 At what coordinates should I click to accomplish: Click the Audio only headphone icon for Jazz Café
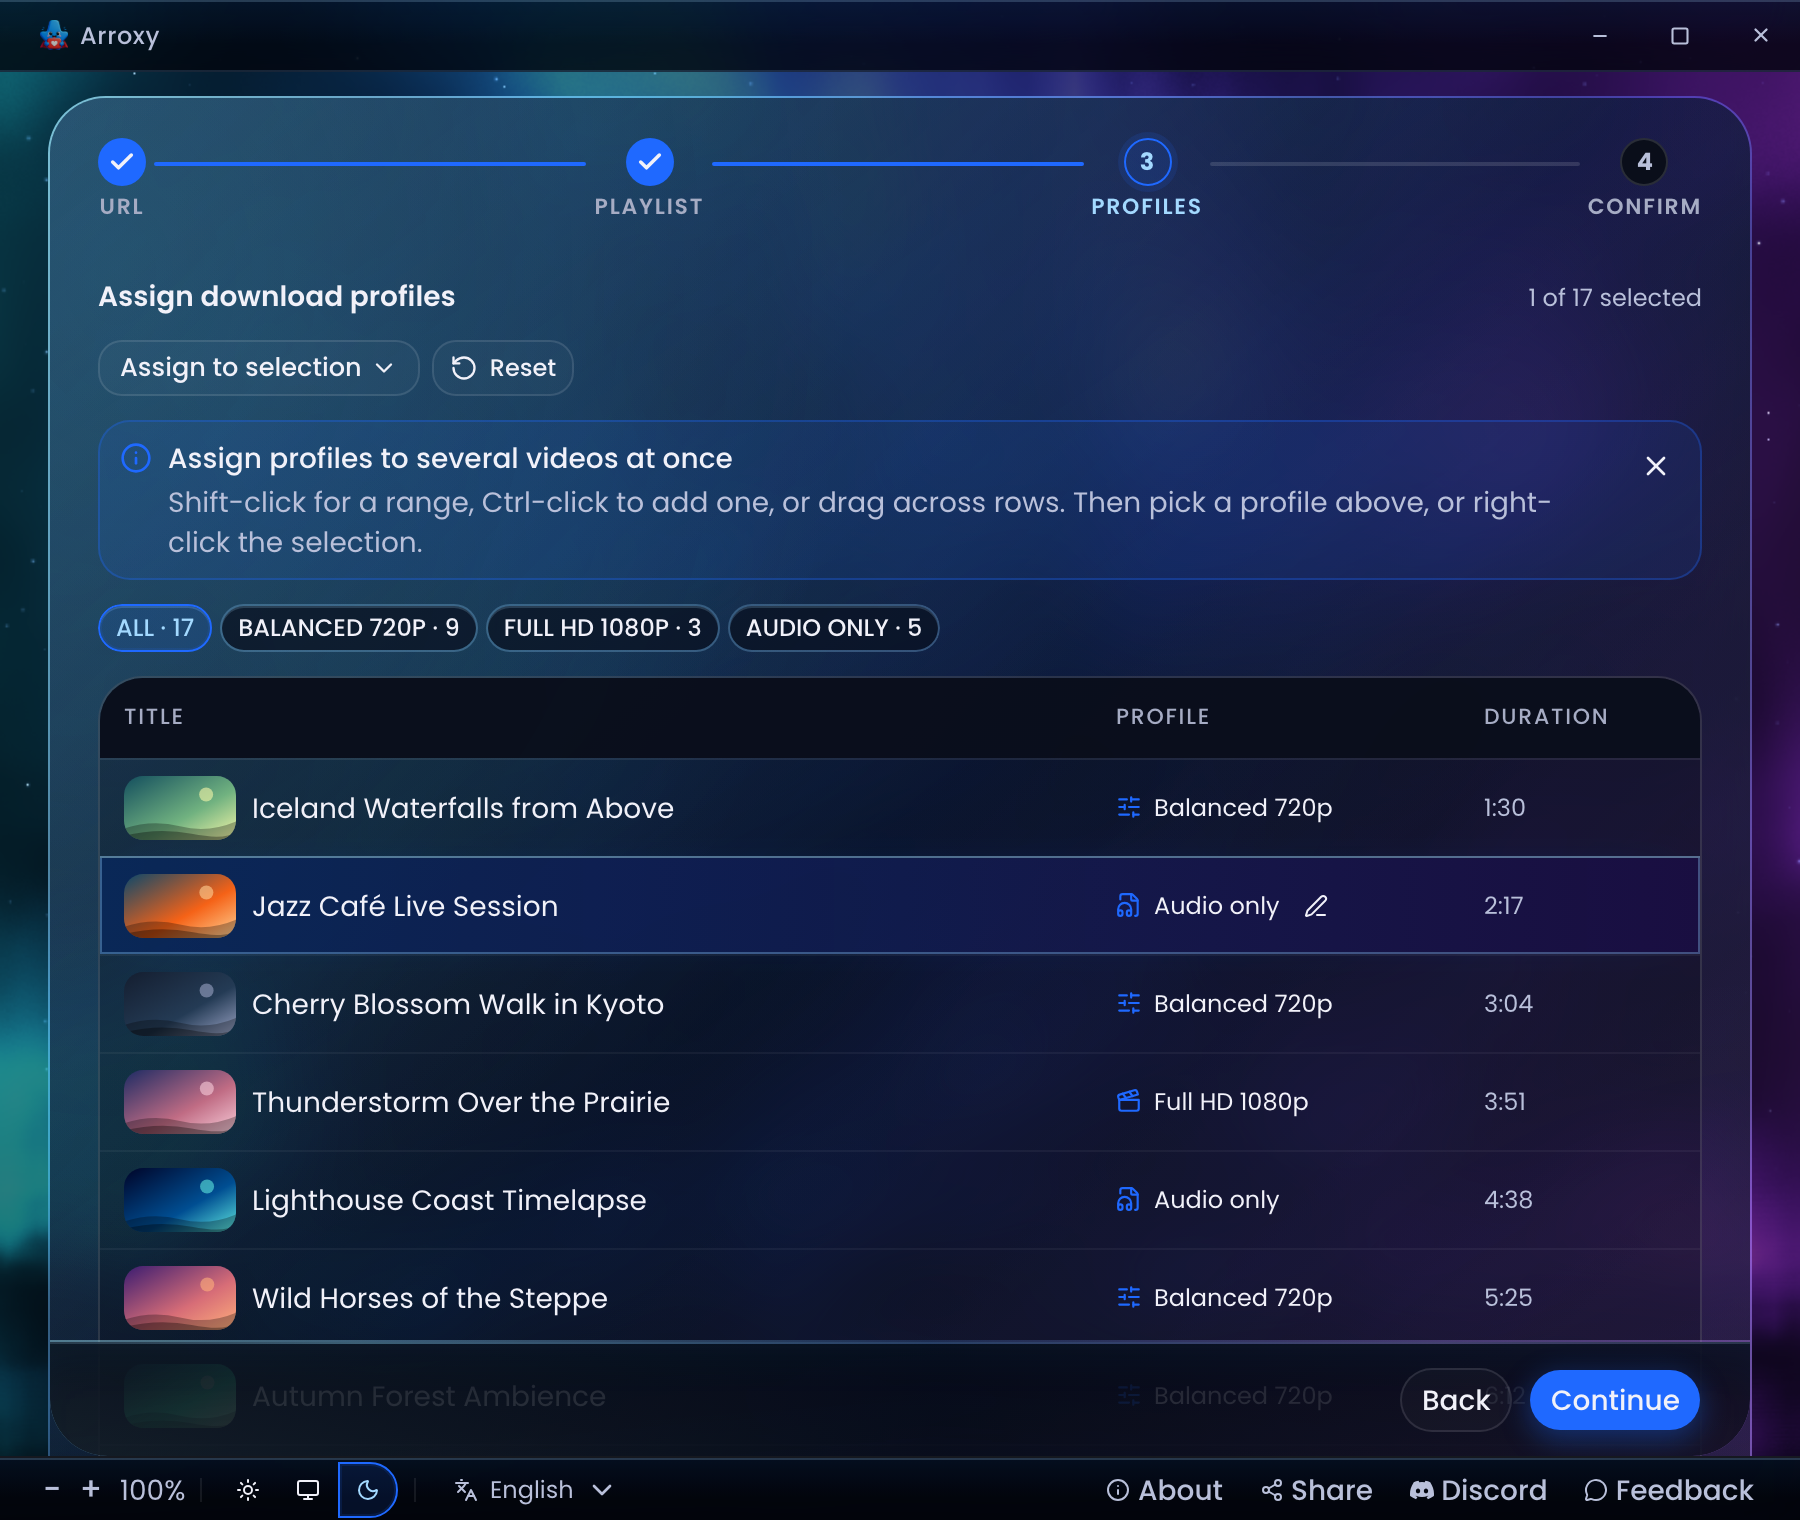click(1128, 906)
